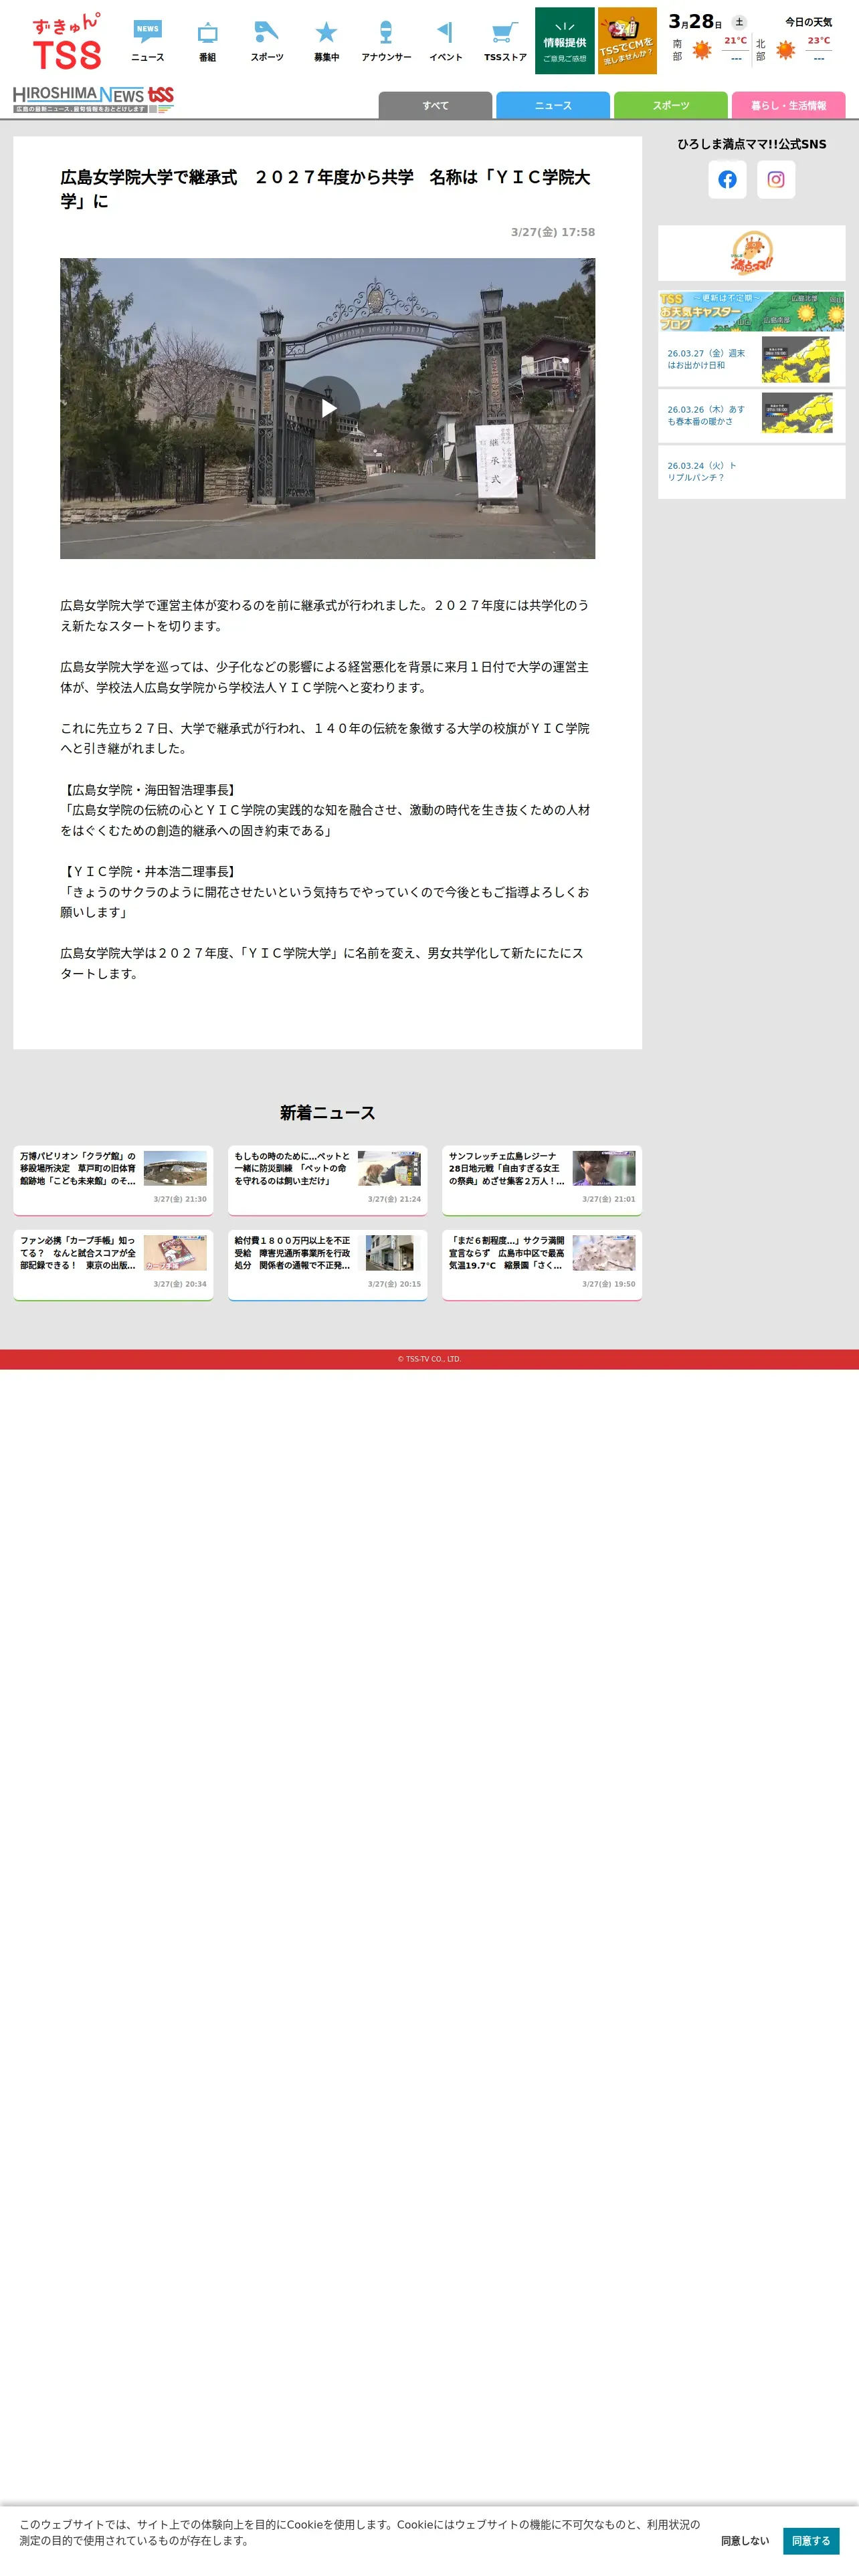Open blog post 26.03.27 週末はお出かけ日和
859x2576 pixels.
pyautogui.click(x=706, y=360)
